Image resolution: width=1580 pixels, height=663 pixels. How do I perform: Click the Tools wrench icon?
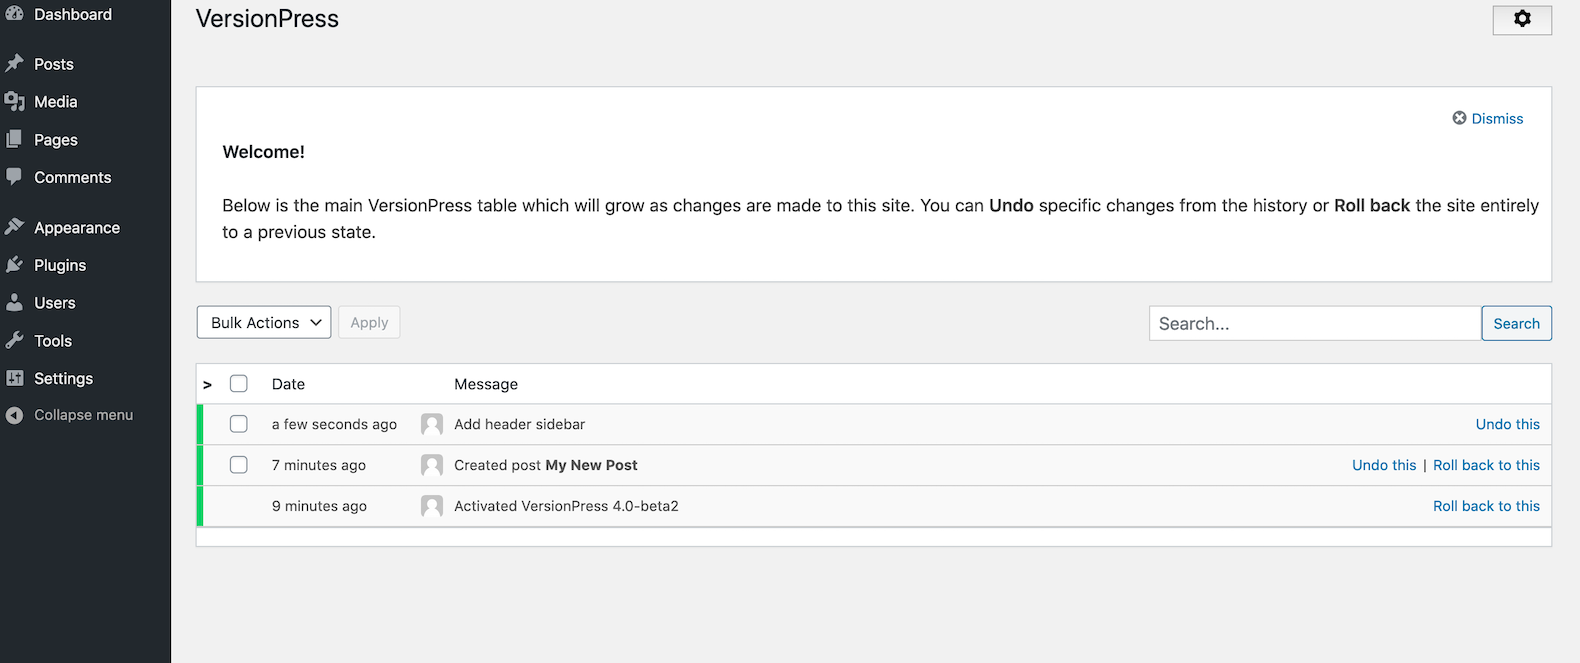point(14,340)
